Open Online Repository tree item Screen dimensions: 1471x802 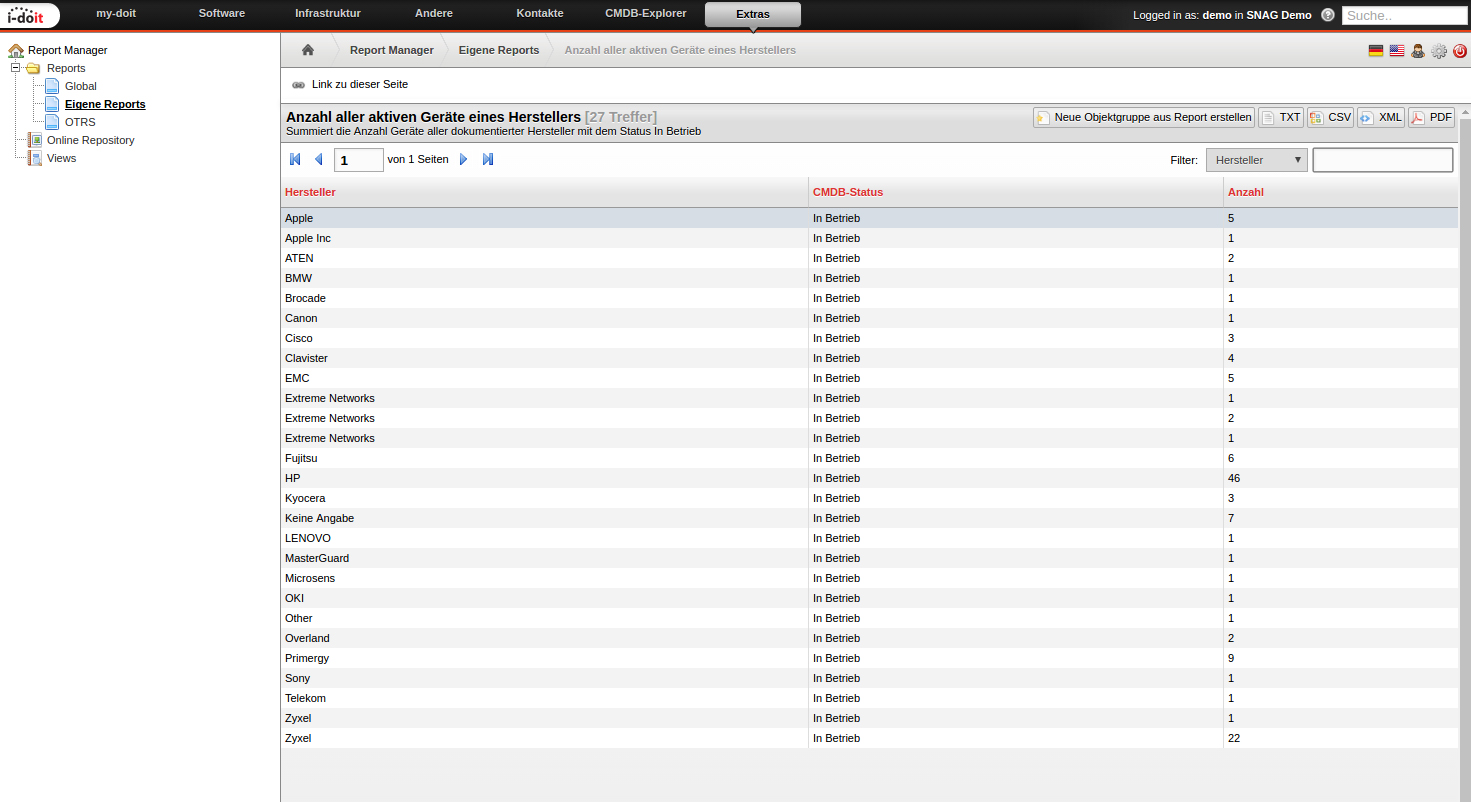[x=91, y=140]
